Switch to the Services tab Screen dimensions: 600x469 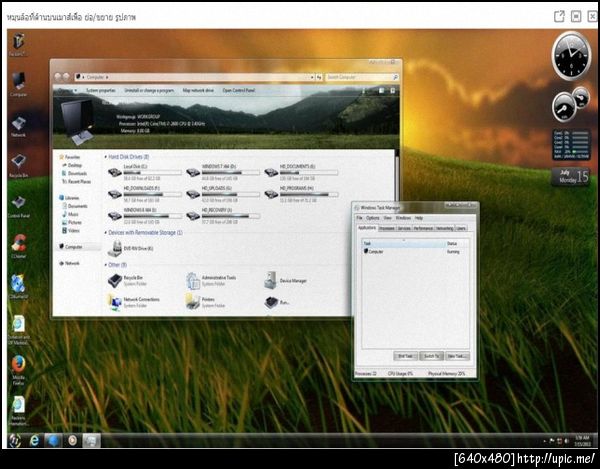pos(404,229)
